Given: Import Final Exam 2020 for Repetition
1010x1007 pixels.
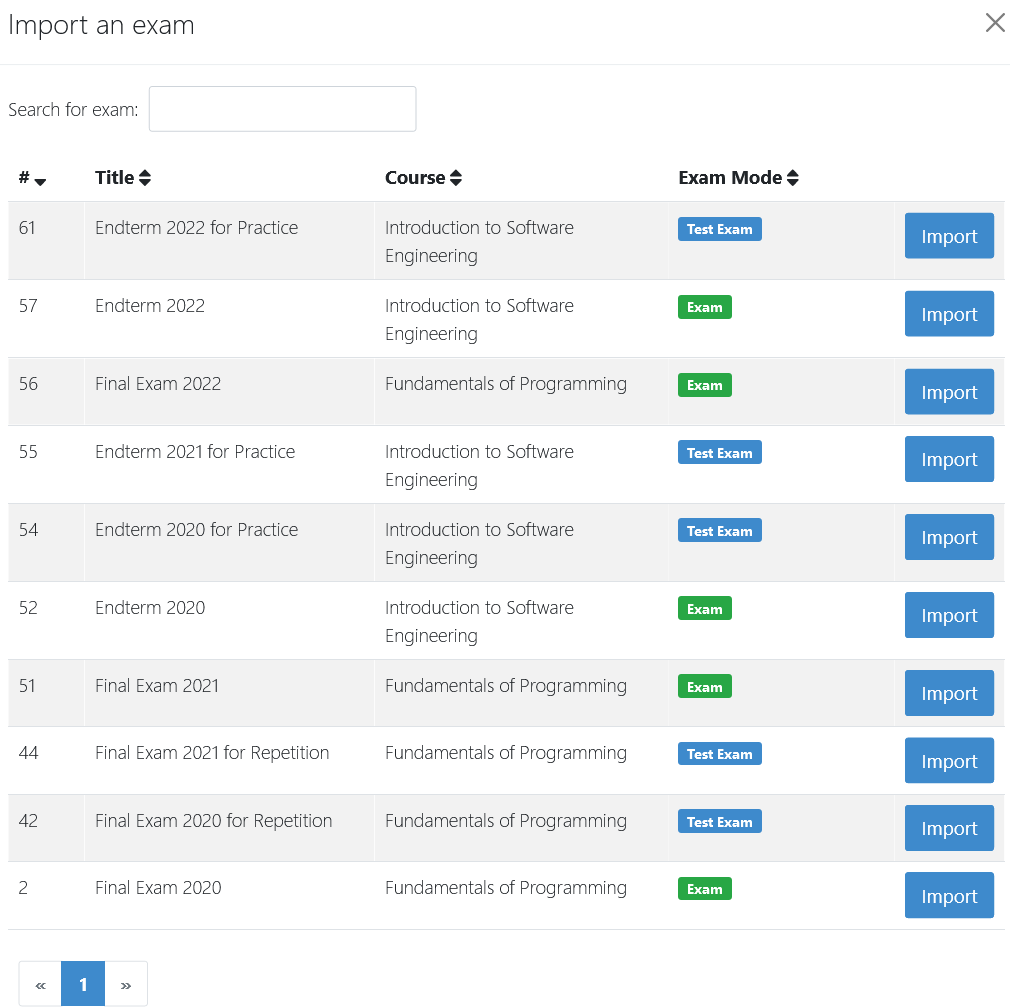Looking at the screenshot, I should [948, 827].
